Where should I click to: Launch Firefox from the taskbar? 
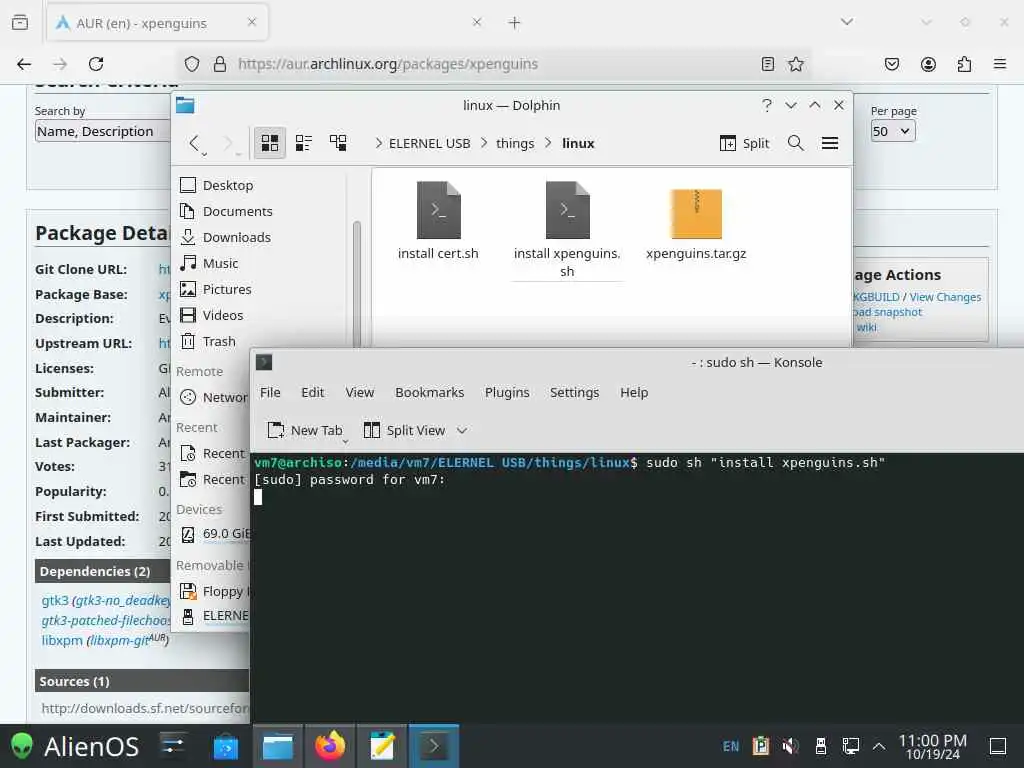click(330, 746)
